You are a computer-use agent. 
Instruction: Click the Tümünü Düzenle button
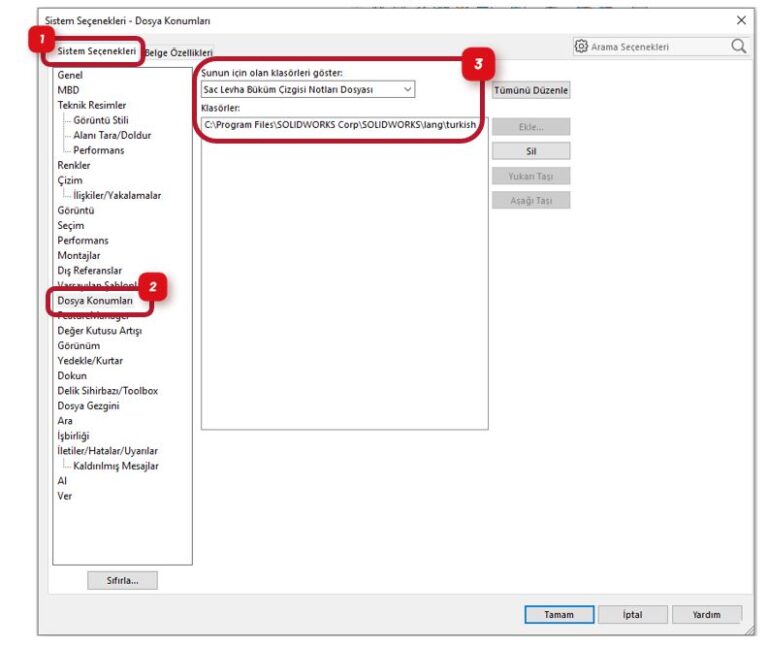(x=530, y=90)
